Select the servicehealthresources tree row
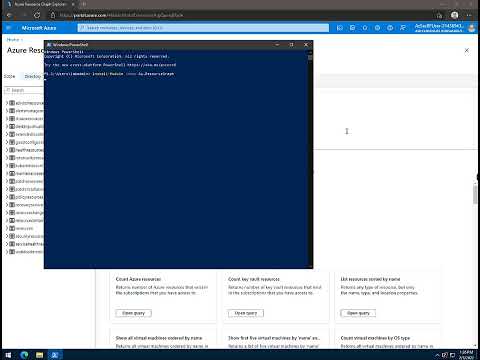The height and width of the screenshot is (360, 480). click(24, 244)
